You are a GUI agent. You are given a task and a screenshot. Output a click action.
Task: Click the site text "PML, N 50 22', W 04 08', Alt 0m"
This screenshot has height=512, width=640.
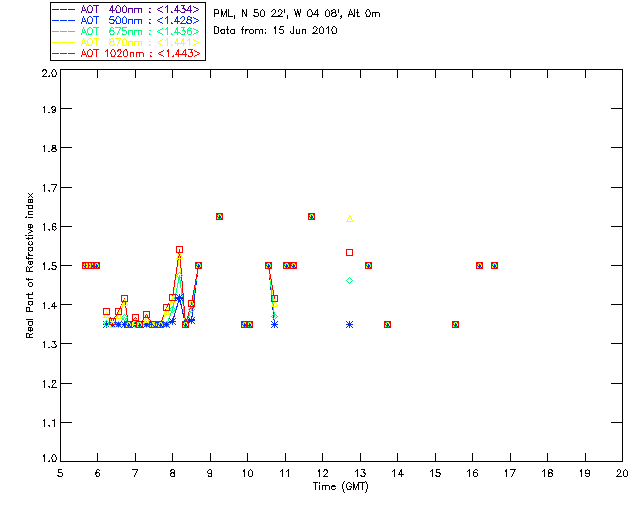pos(297,14)
